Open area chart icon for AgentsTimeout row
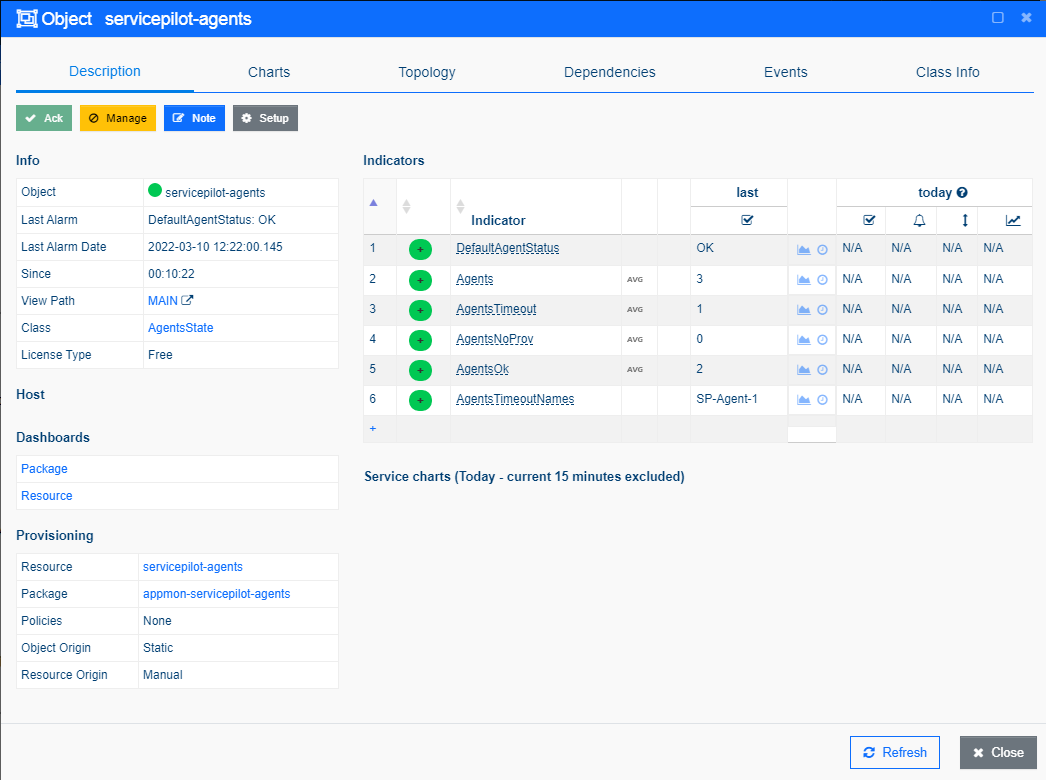The height and width of the screenshot is (780, 1046). tap(803, 310)
